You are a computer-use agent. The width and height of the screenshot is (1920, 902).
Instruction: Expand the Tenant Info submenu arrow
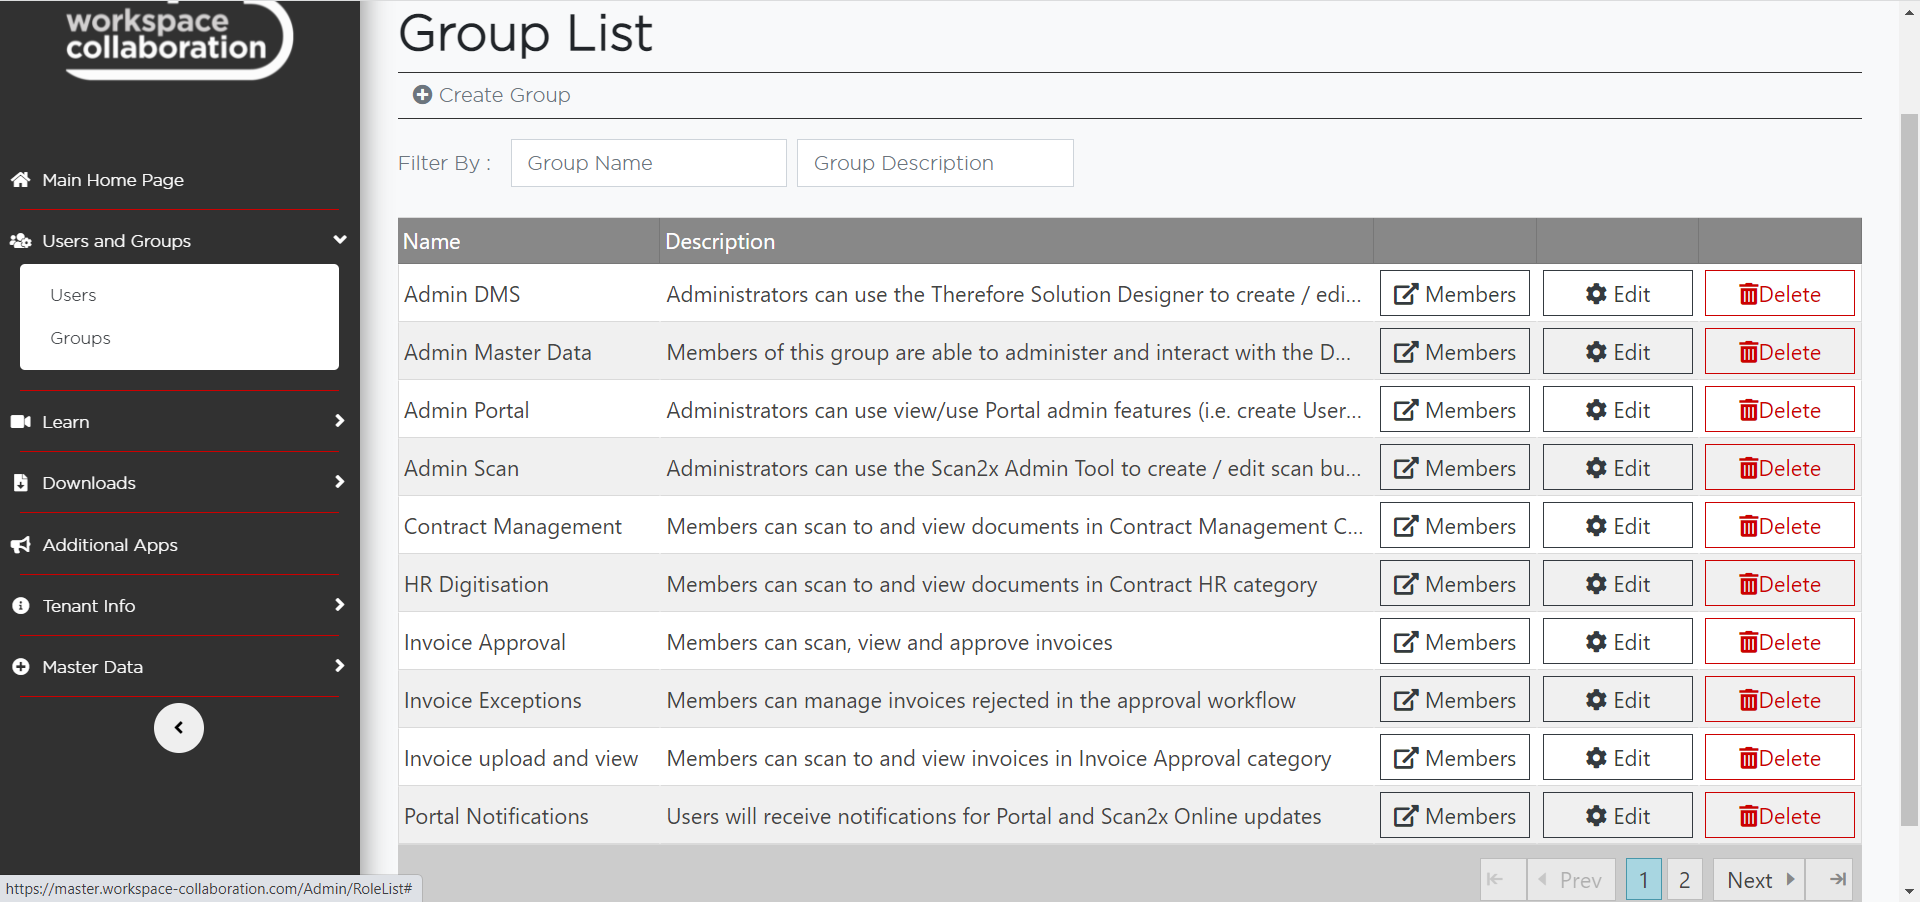click(340, 605)
